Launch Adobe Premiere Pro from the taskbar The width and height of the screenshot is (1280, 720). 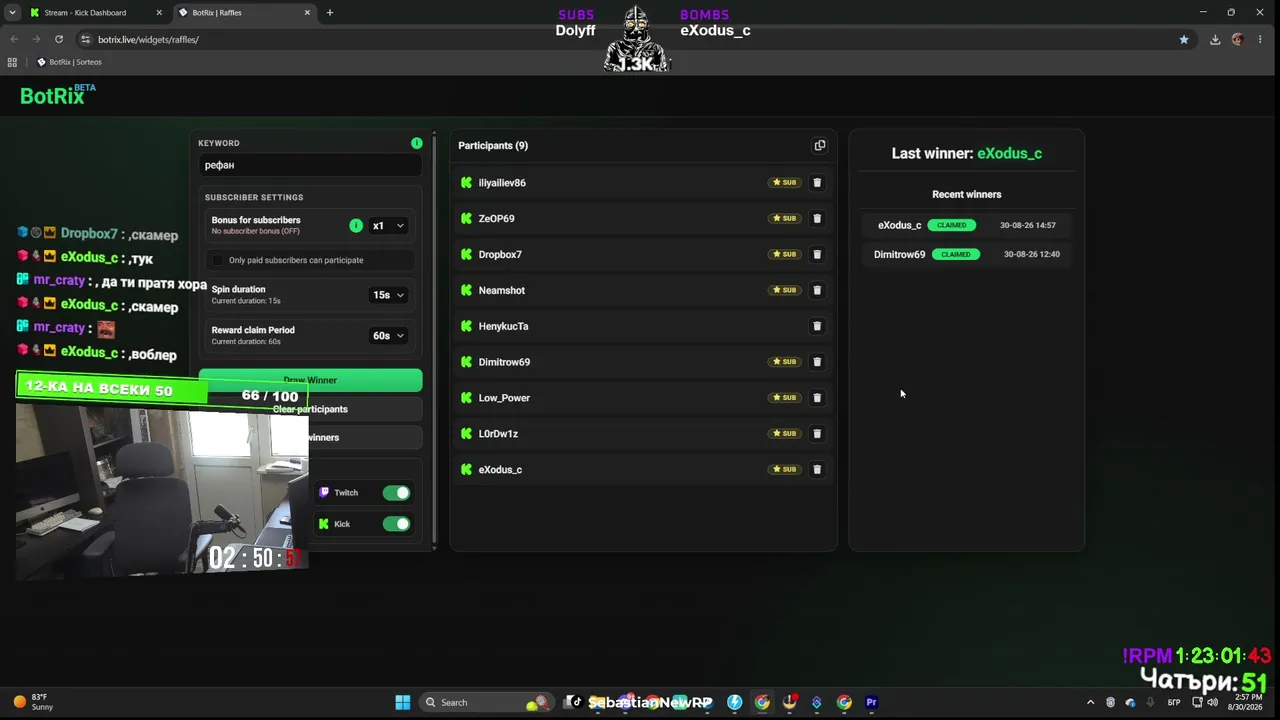coord(871,703)
